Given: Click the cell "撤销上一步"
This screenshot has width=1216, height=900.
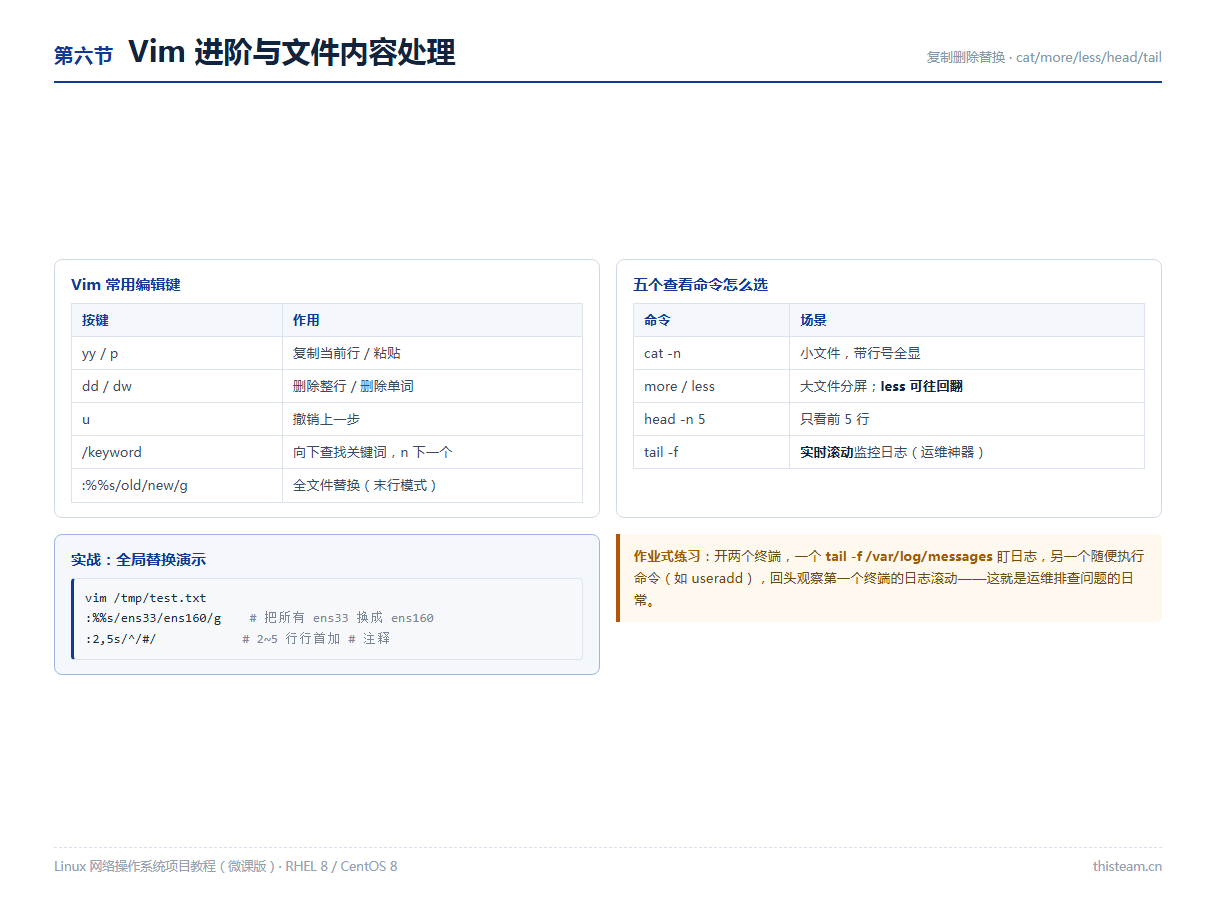Looking at the screenshot, I should pos(432,419).
